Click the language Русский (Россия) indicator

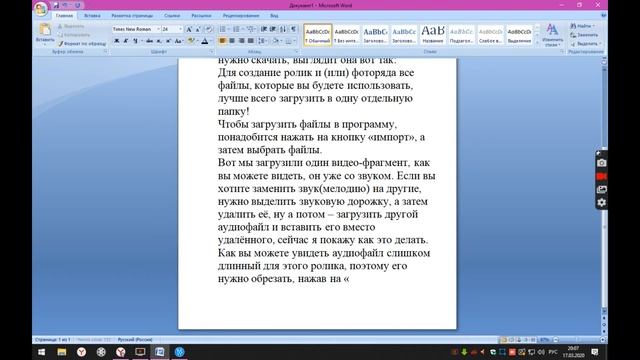coord(135,340)
